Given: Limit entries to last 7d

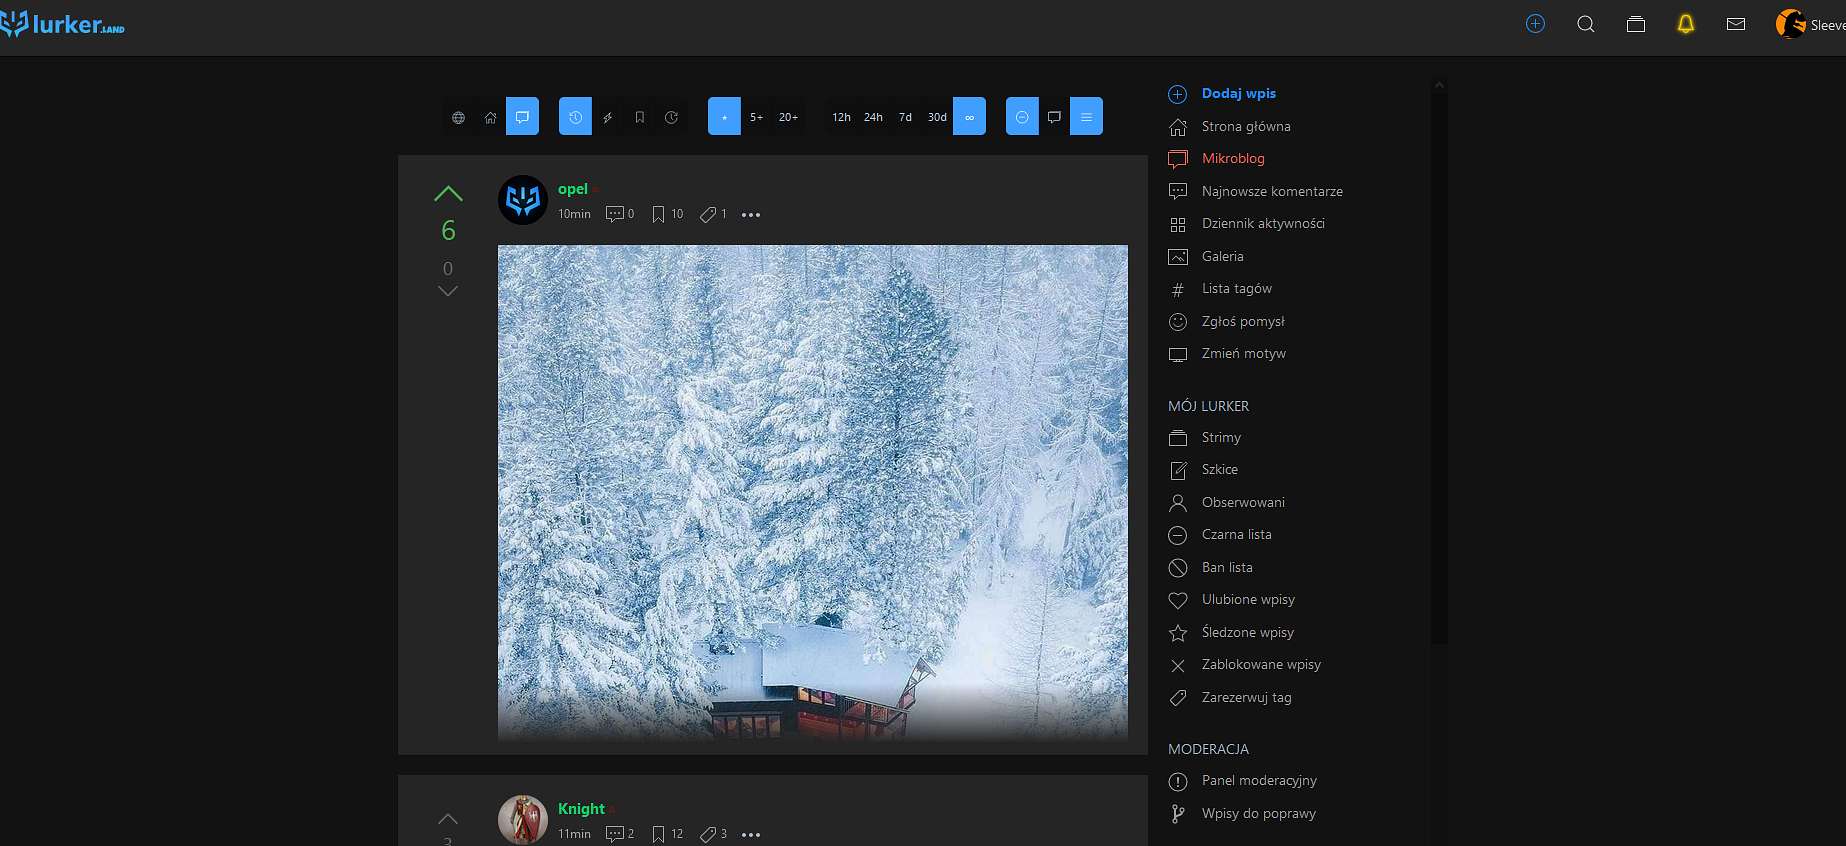Looking at the screenshot, I should point(905,117).
